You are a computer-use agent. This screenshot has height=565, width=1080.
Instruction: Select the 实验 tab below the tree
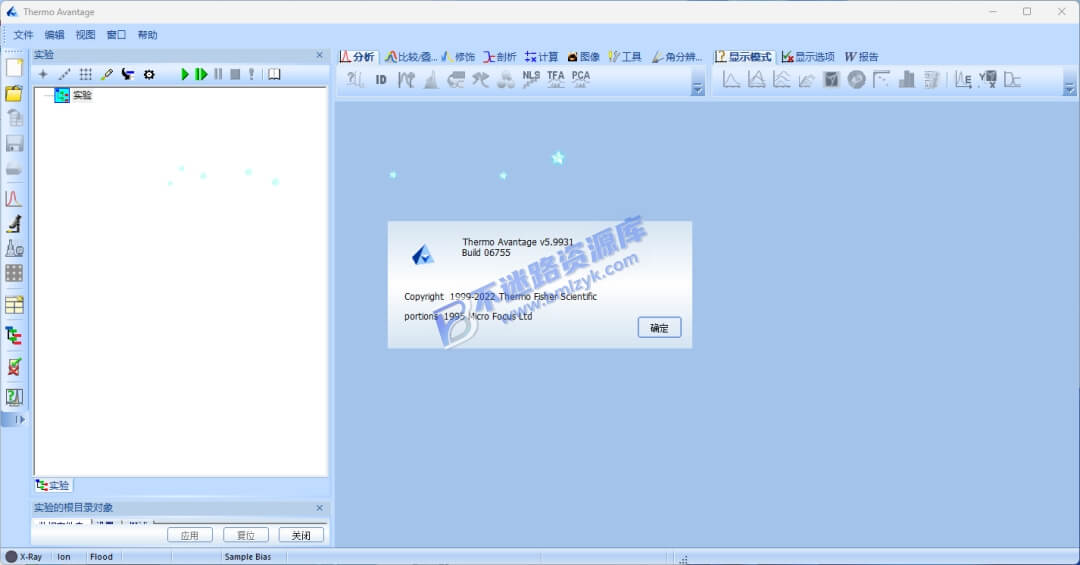pos(52,486)
